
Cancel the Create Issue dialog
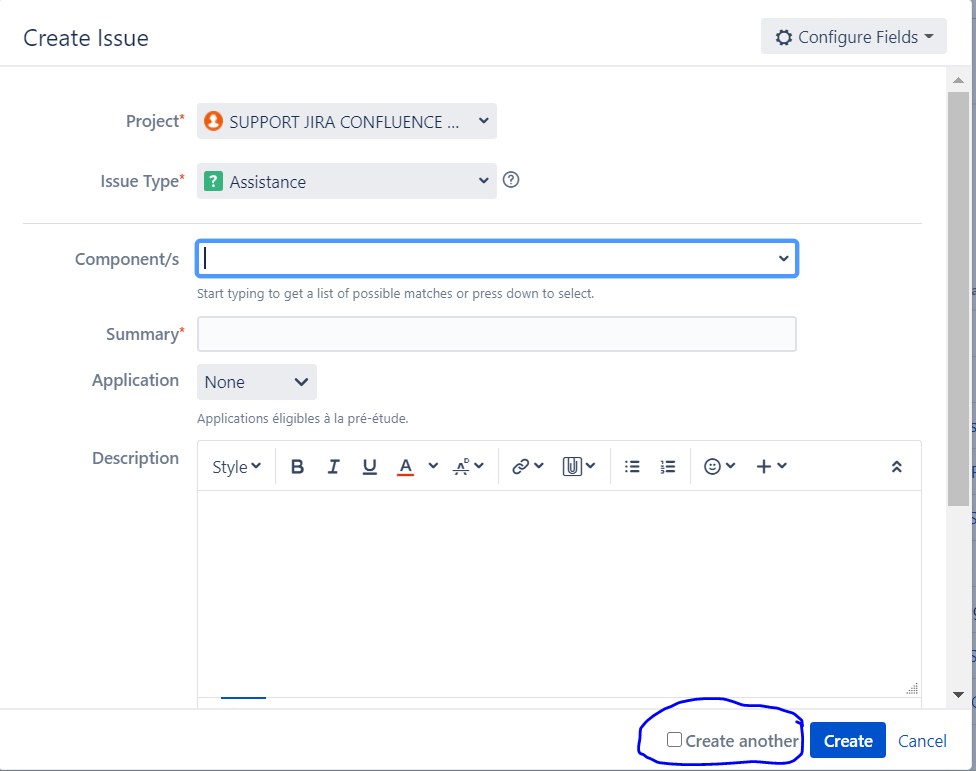click(x=922, y=741)
